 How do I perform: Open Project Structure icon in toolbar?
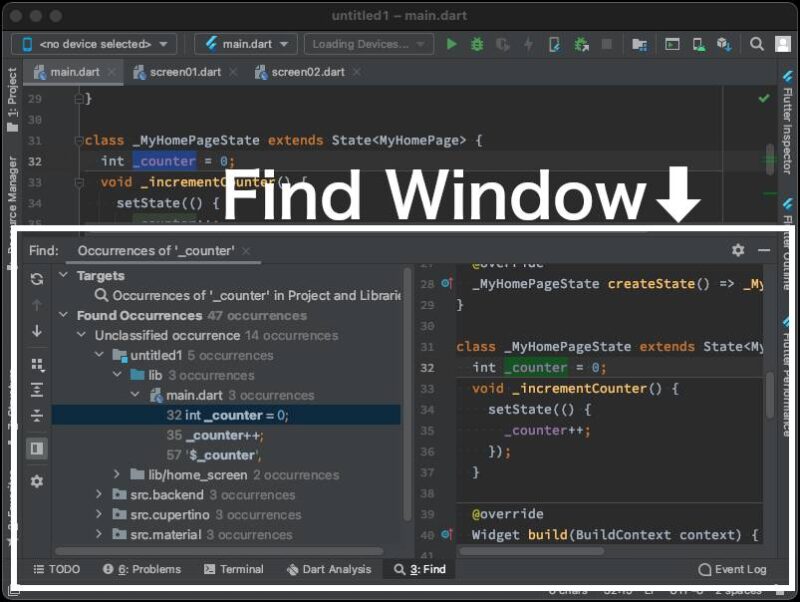pos(639,44)
